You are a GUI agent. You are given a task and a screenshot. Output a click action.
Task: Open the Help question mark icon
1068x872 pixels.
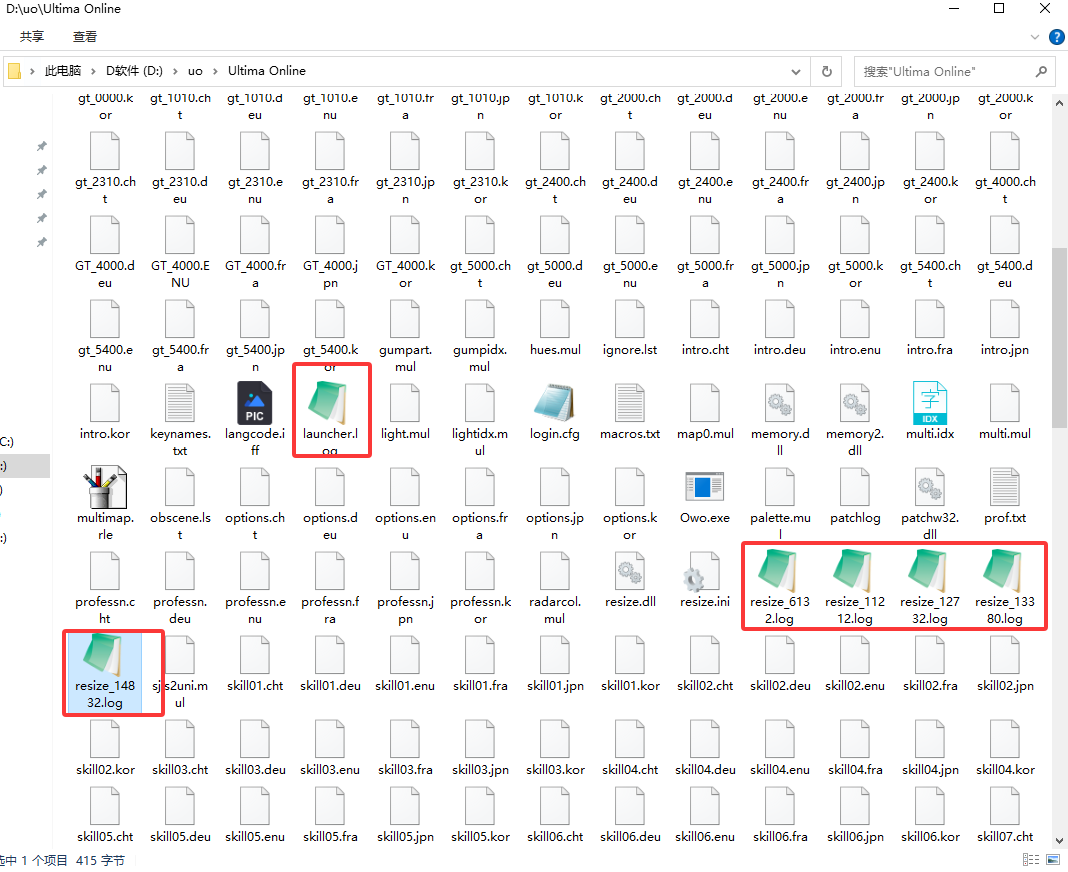1056,37
